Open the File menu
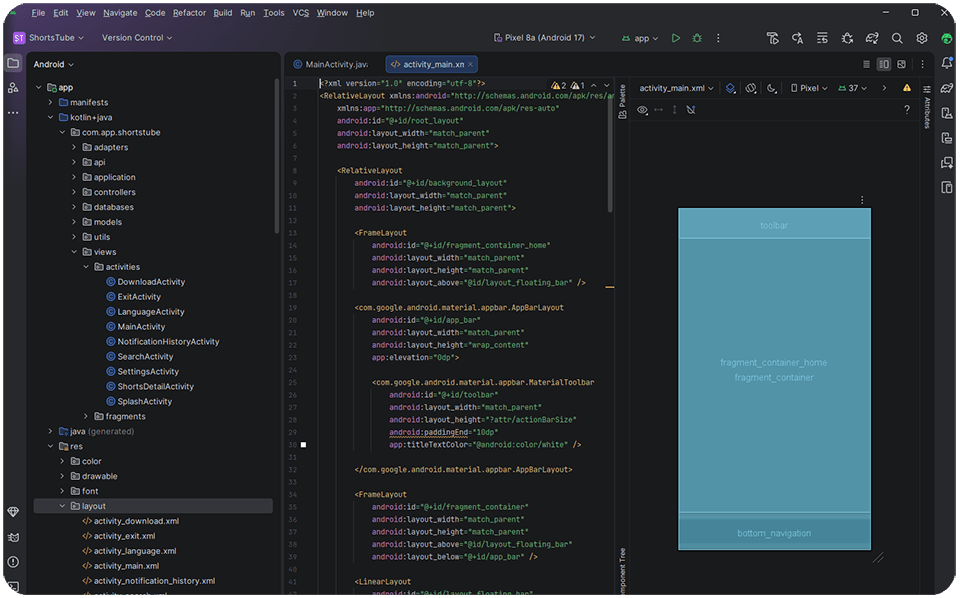Viewport: 960px width, 598px height. pyautogui.click(x=38, y=13)
